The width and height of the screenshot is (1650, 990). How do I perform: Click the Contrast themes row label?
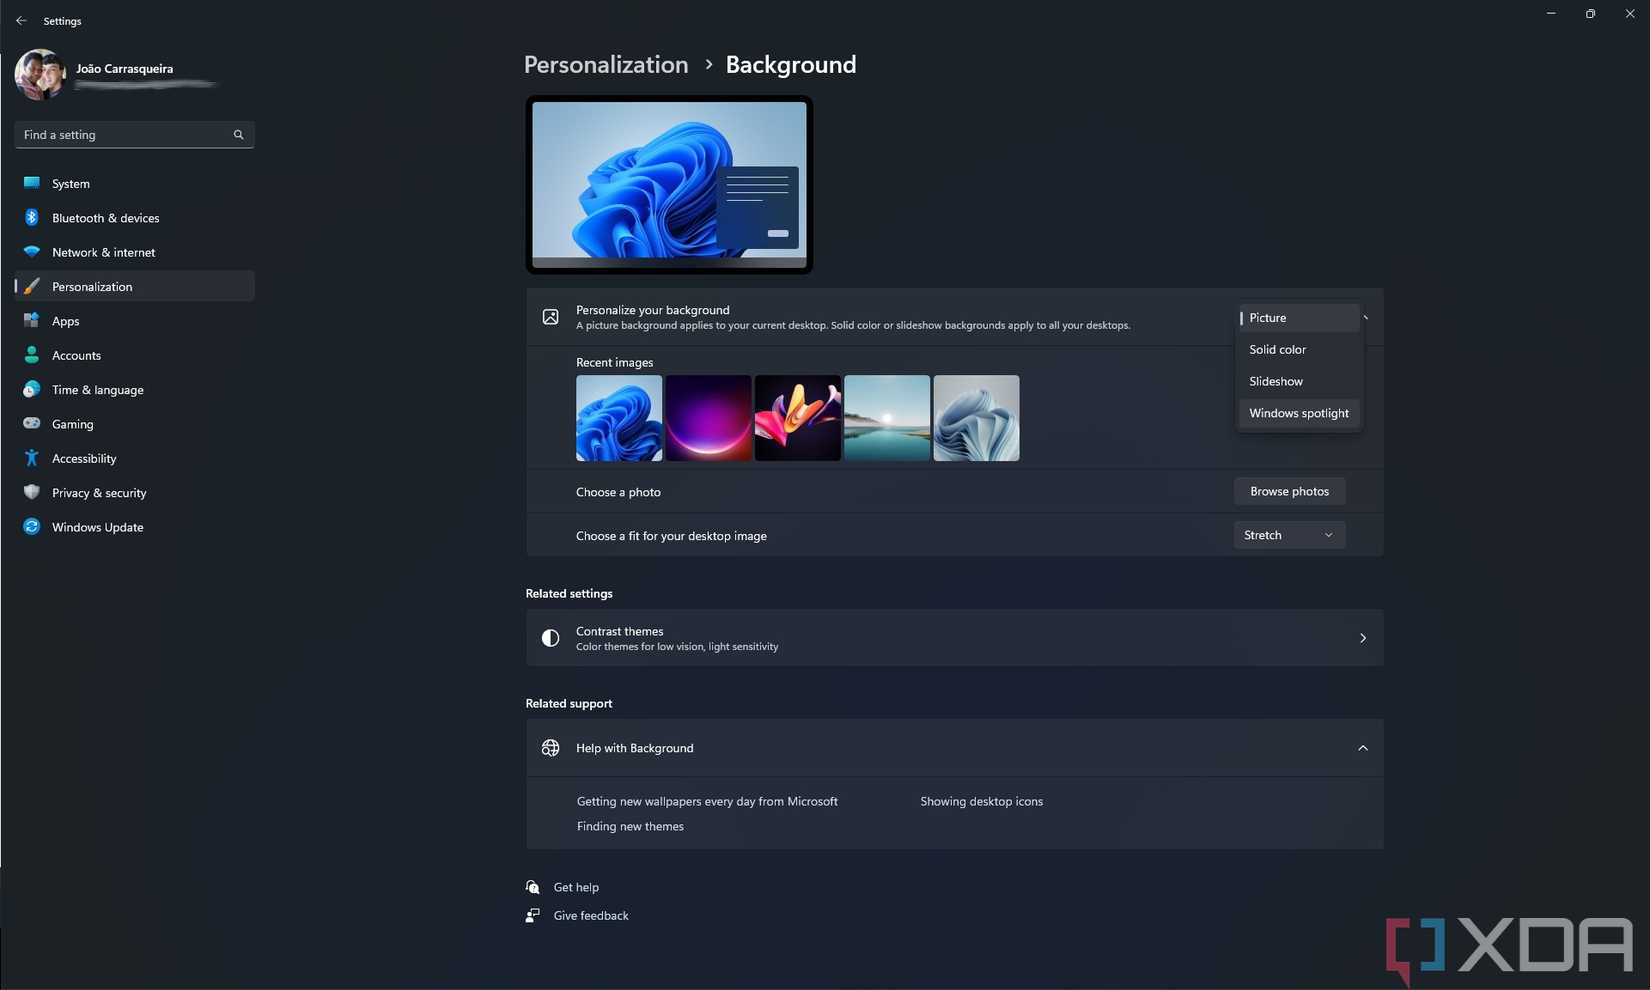coord(619,631)
